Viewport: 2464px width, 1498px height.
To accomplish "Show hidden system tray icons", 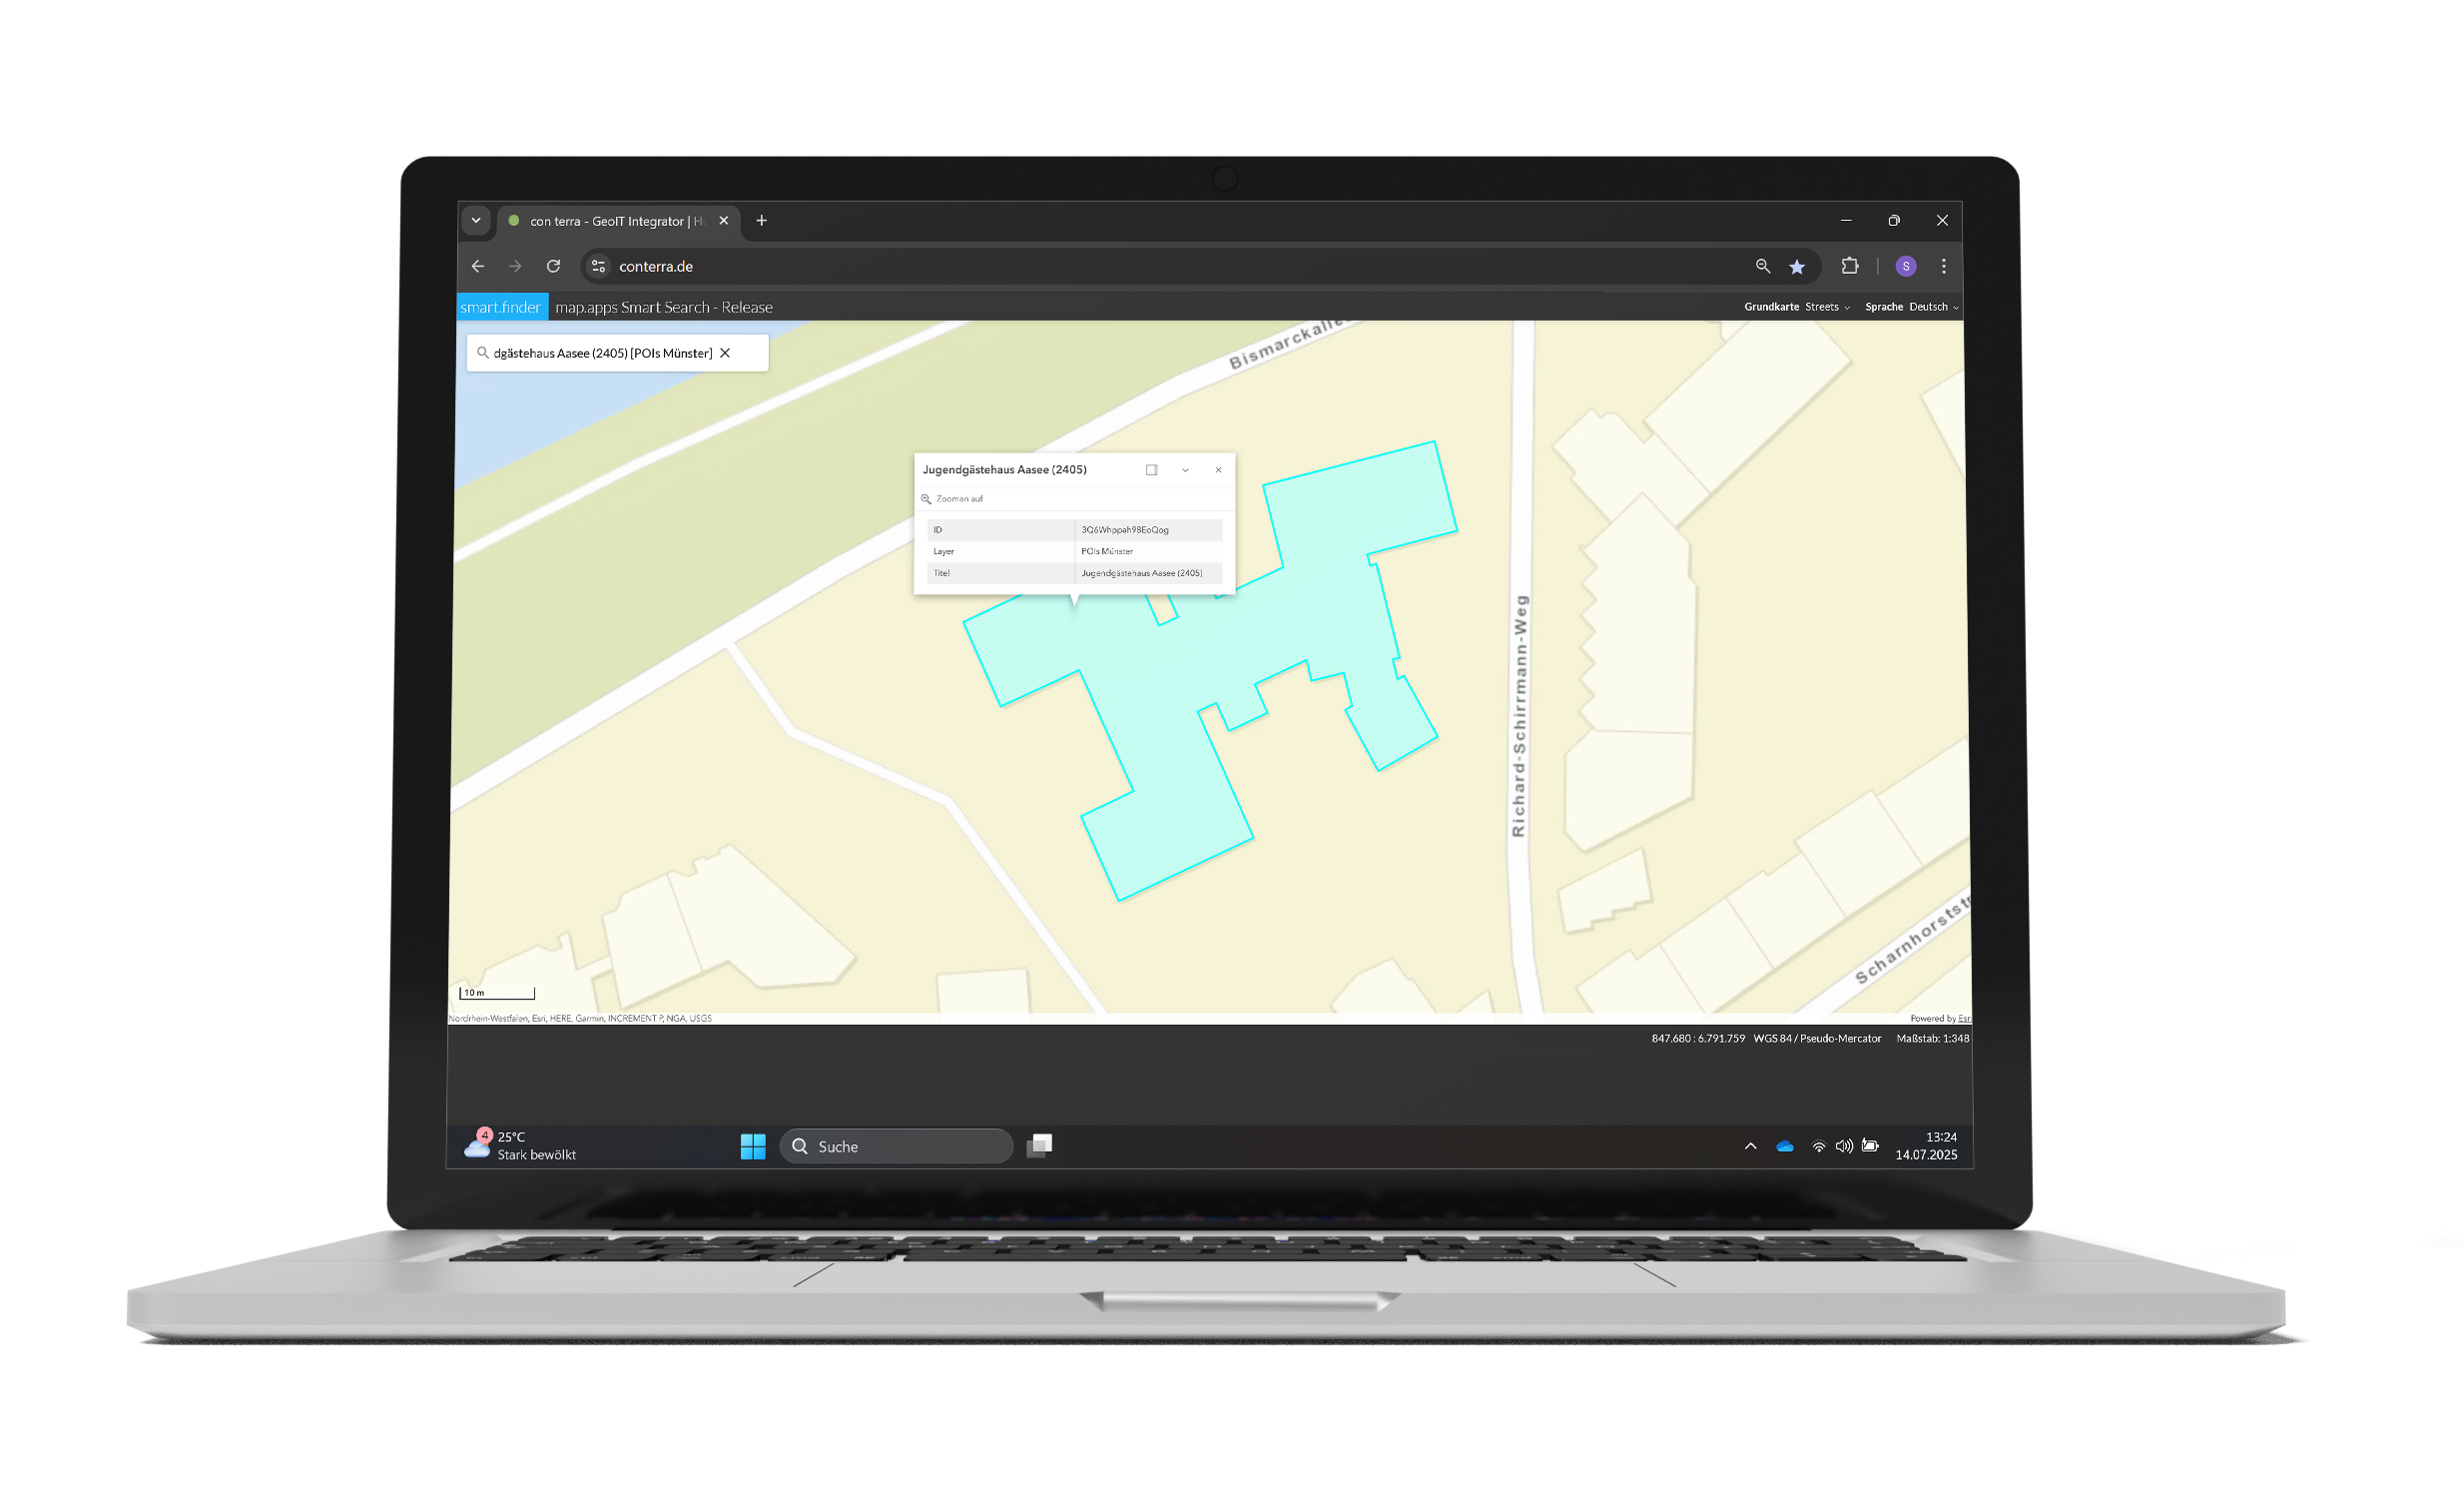I will tap(1750, 1146).
